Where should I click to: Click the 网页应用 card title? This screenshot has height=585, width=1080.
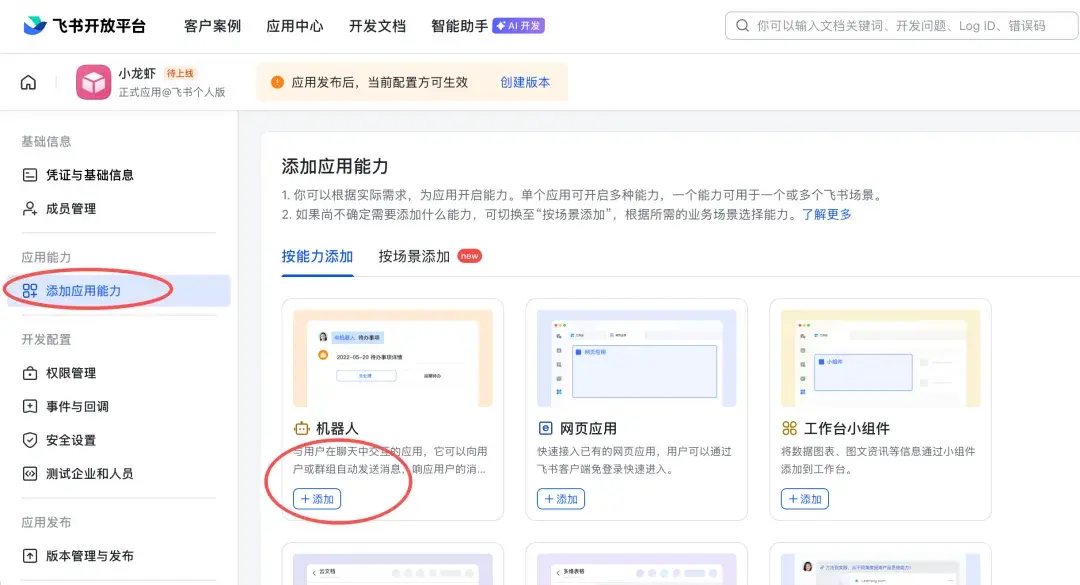588,429
